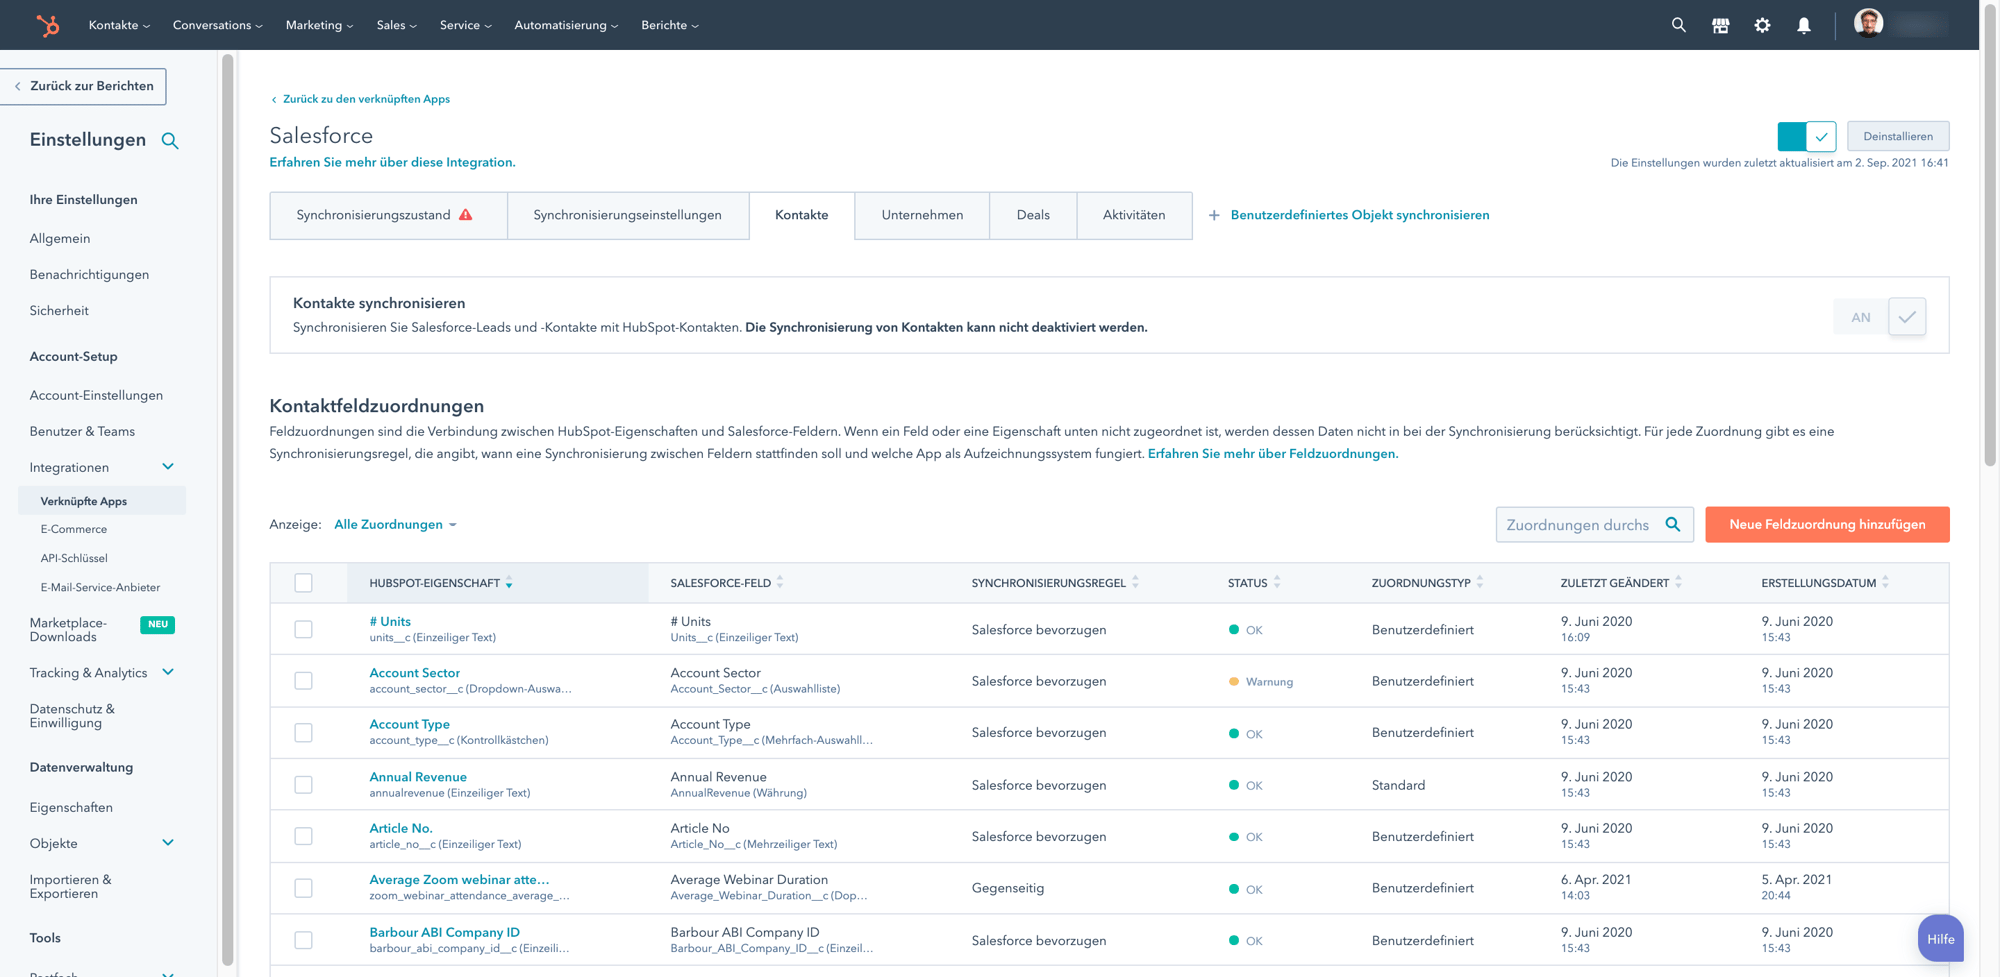Check the Account Sector row checkbox
This screenshot has height=977, width=2000.
coord(303,681)
